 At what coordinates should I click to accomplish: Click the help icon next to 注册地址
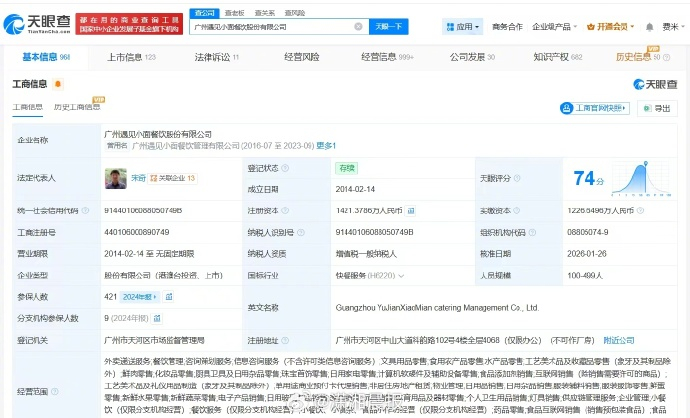(x=285, y=340)
